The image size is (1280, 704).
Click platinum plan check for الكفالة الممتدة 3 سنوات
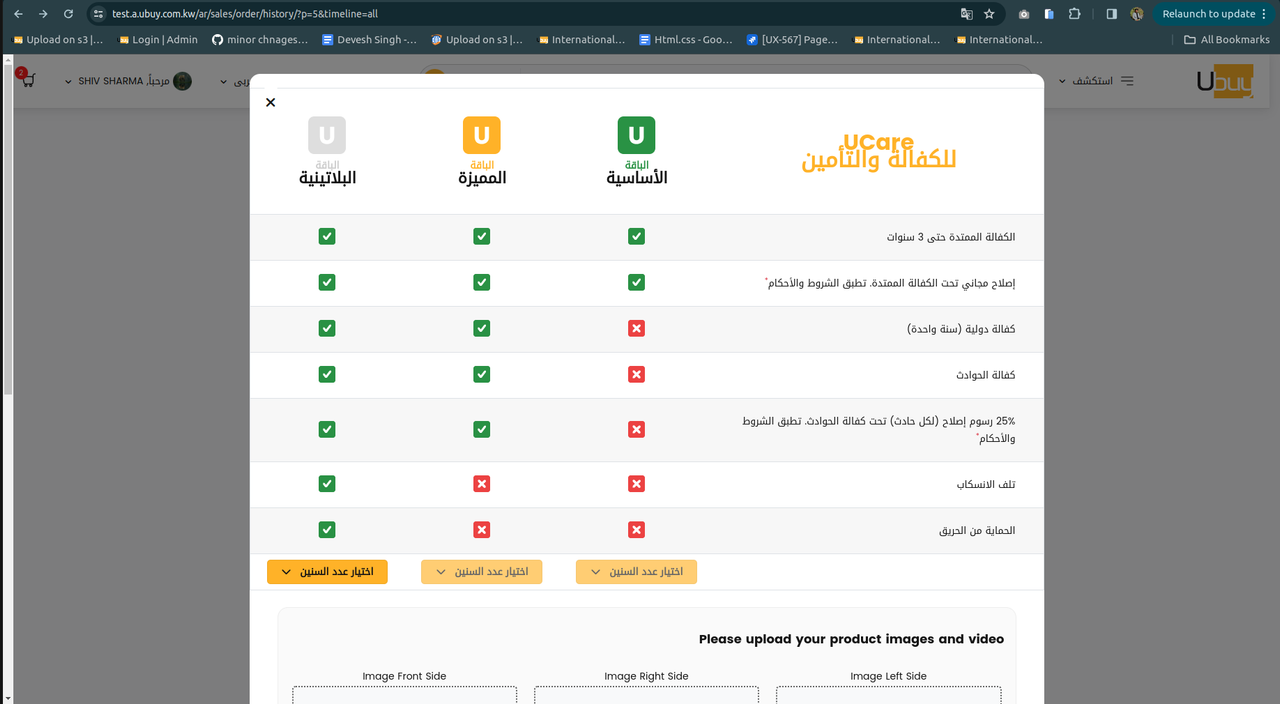[x=327, y=236]
